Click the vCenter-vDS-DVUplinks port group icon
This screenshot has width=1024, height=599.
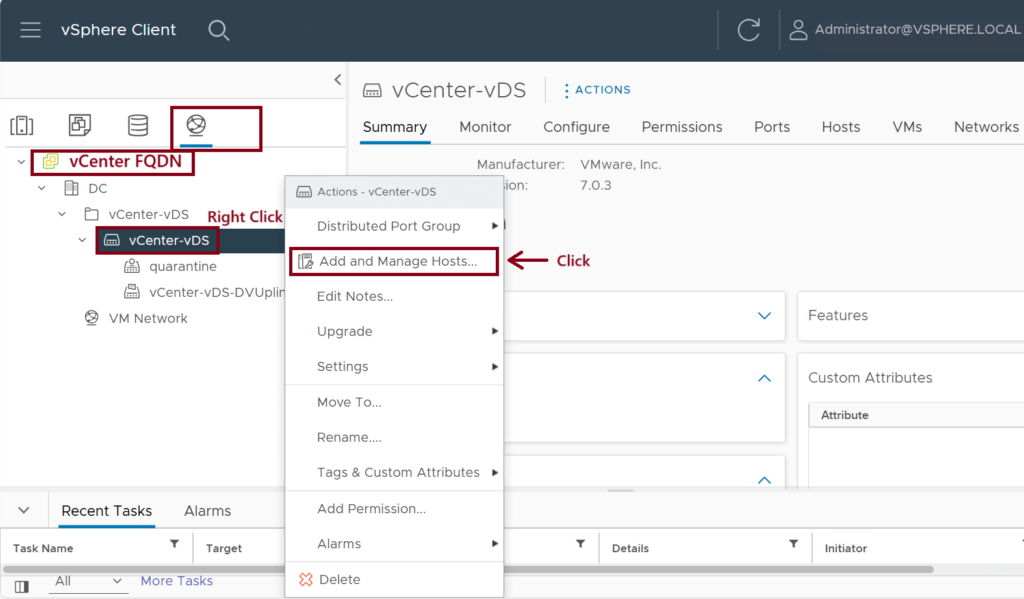132,292
